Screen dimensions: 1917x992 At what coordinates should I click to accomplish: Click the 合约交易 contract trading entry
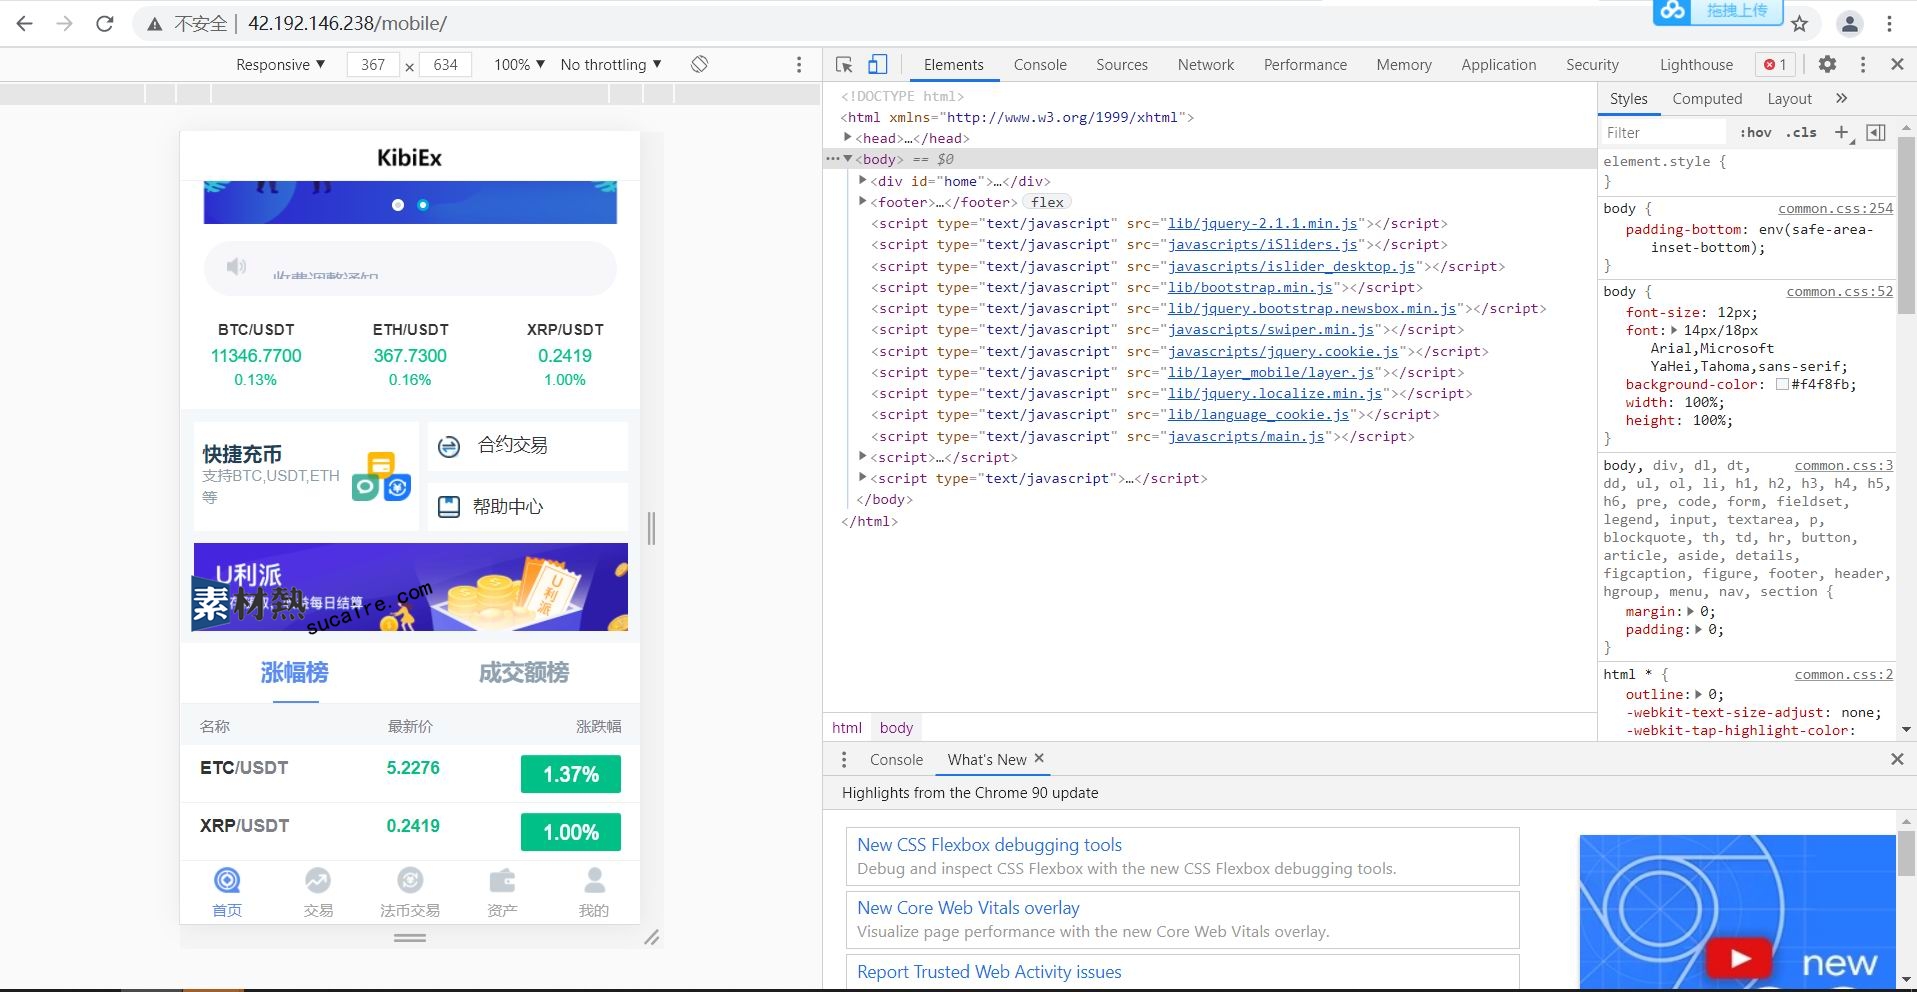pyautogui.click(x=528, y=446)
